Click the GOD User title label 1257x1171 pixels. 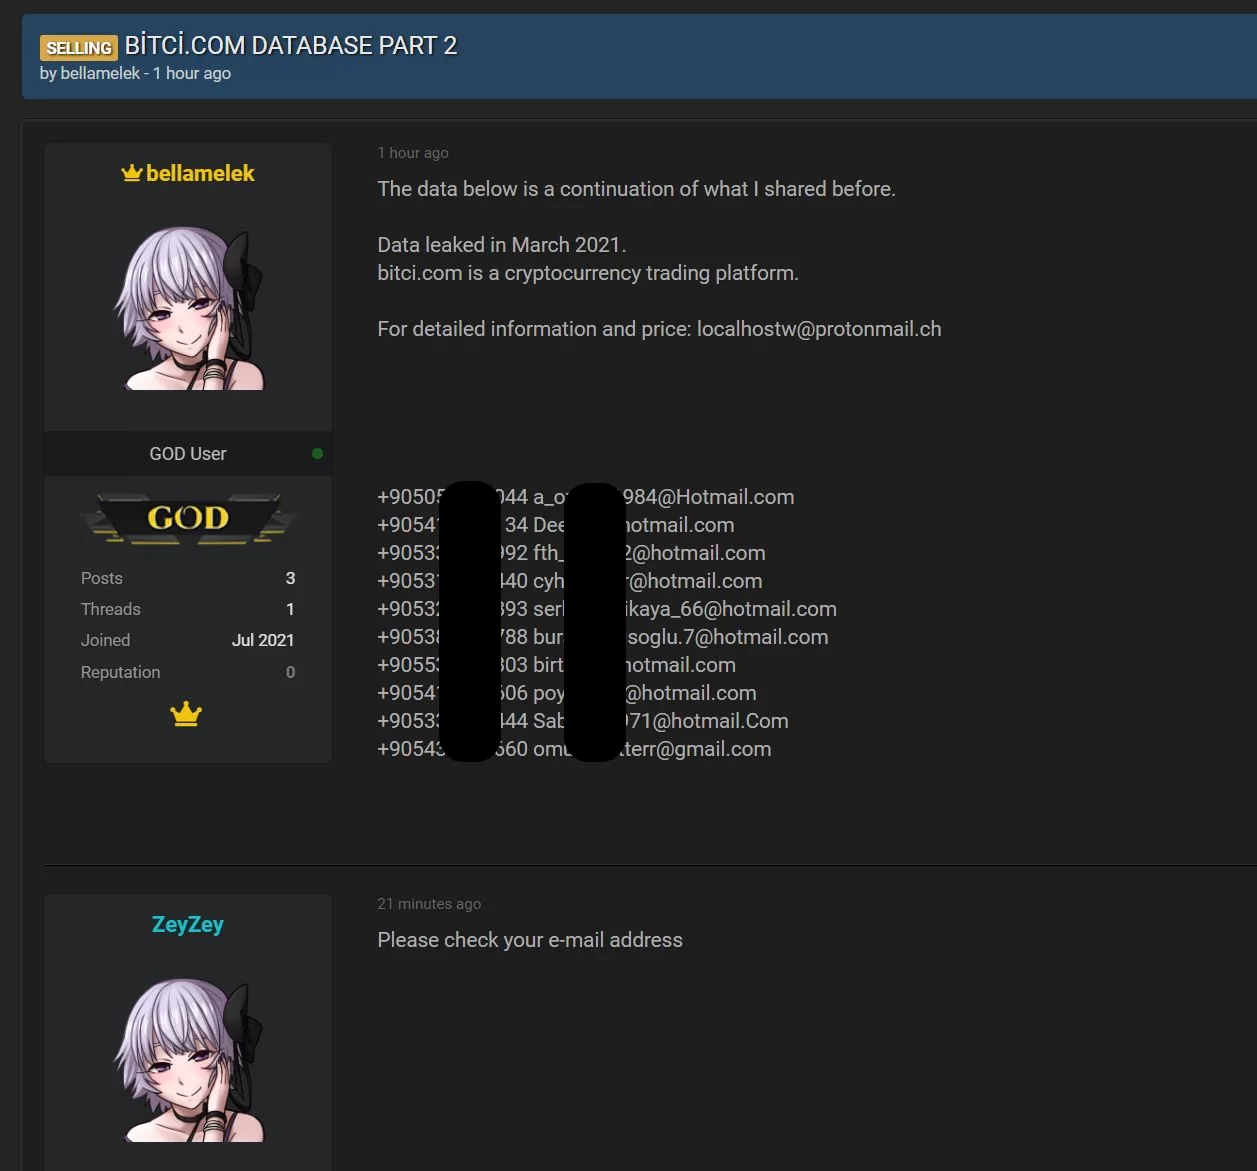point(188,454)
